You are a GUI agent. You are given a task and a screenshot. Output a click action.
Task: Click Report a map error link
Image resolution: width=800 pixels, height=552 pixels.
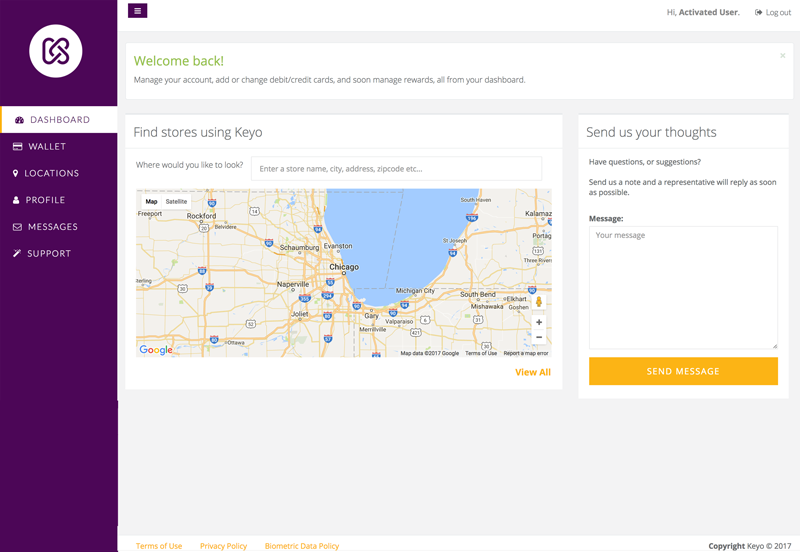526,353
